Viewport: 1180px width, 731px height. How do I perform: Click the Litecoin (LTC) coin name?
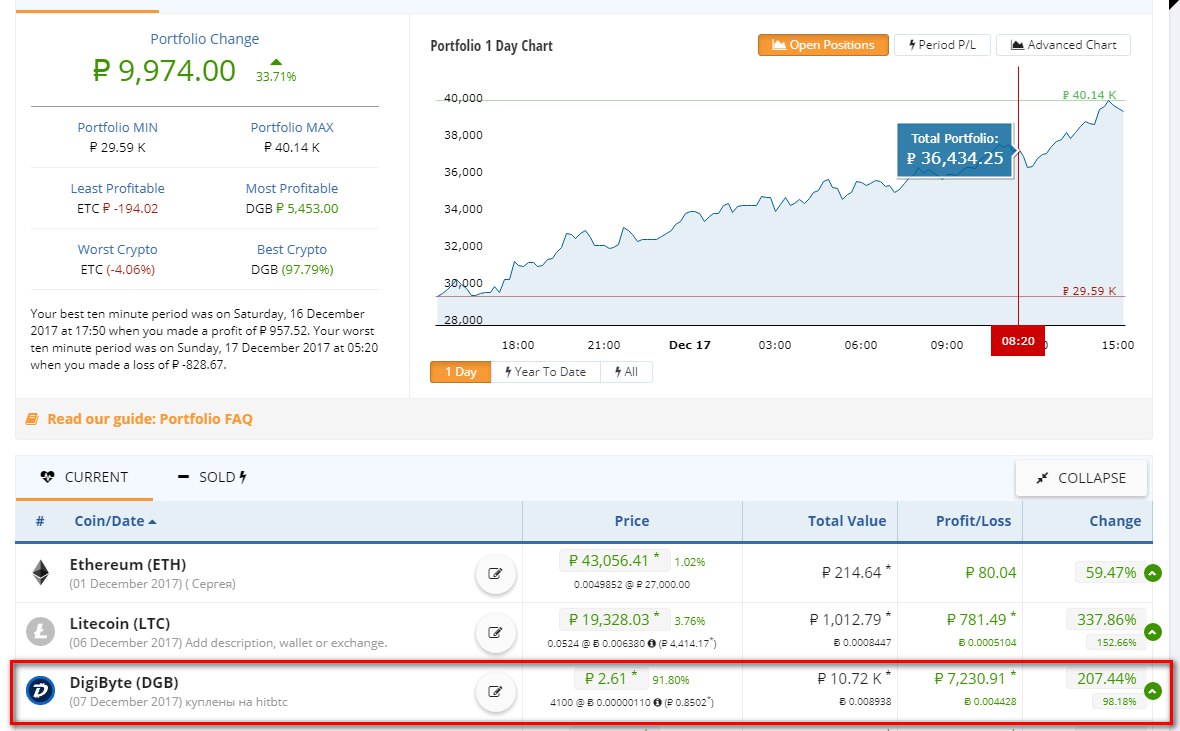(120, 623)
